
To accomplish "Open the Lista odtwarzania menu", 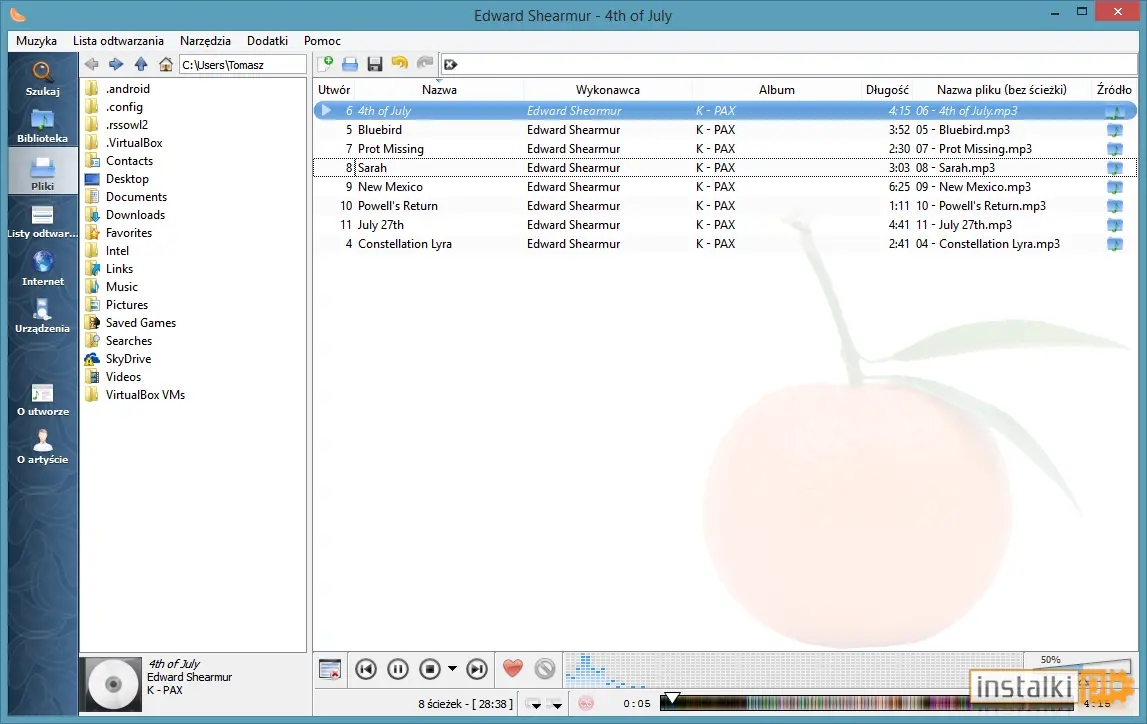I will (119, 41).
